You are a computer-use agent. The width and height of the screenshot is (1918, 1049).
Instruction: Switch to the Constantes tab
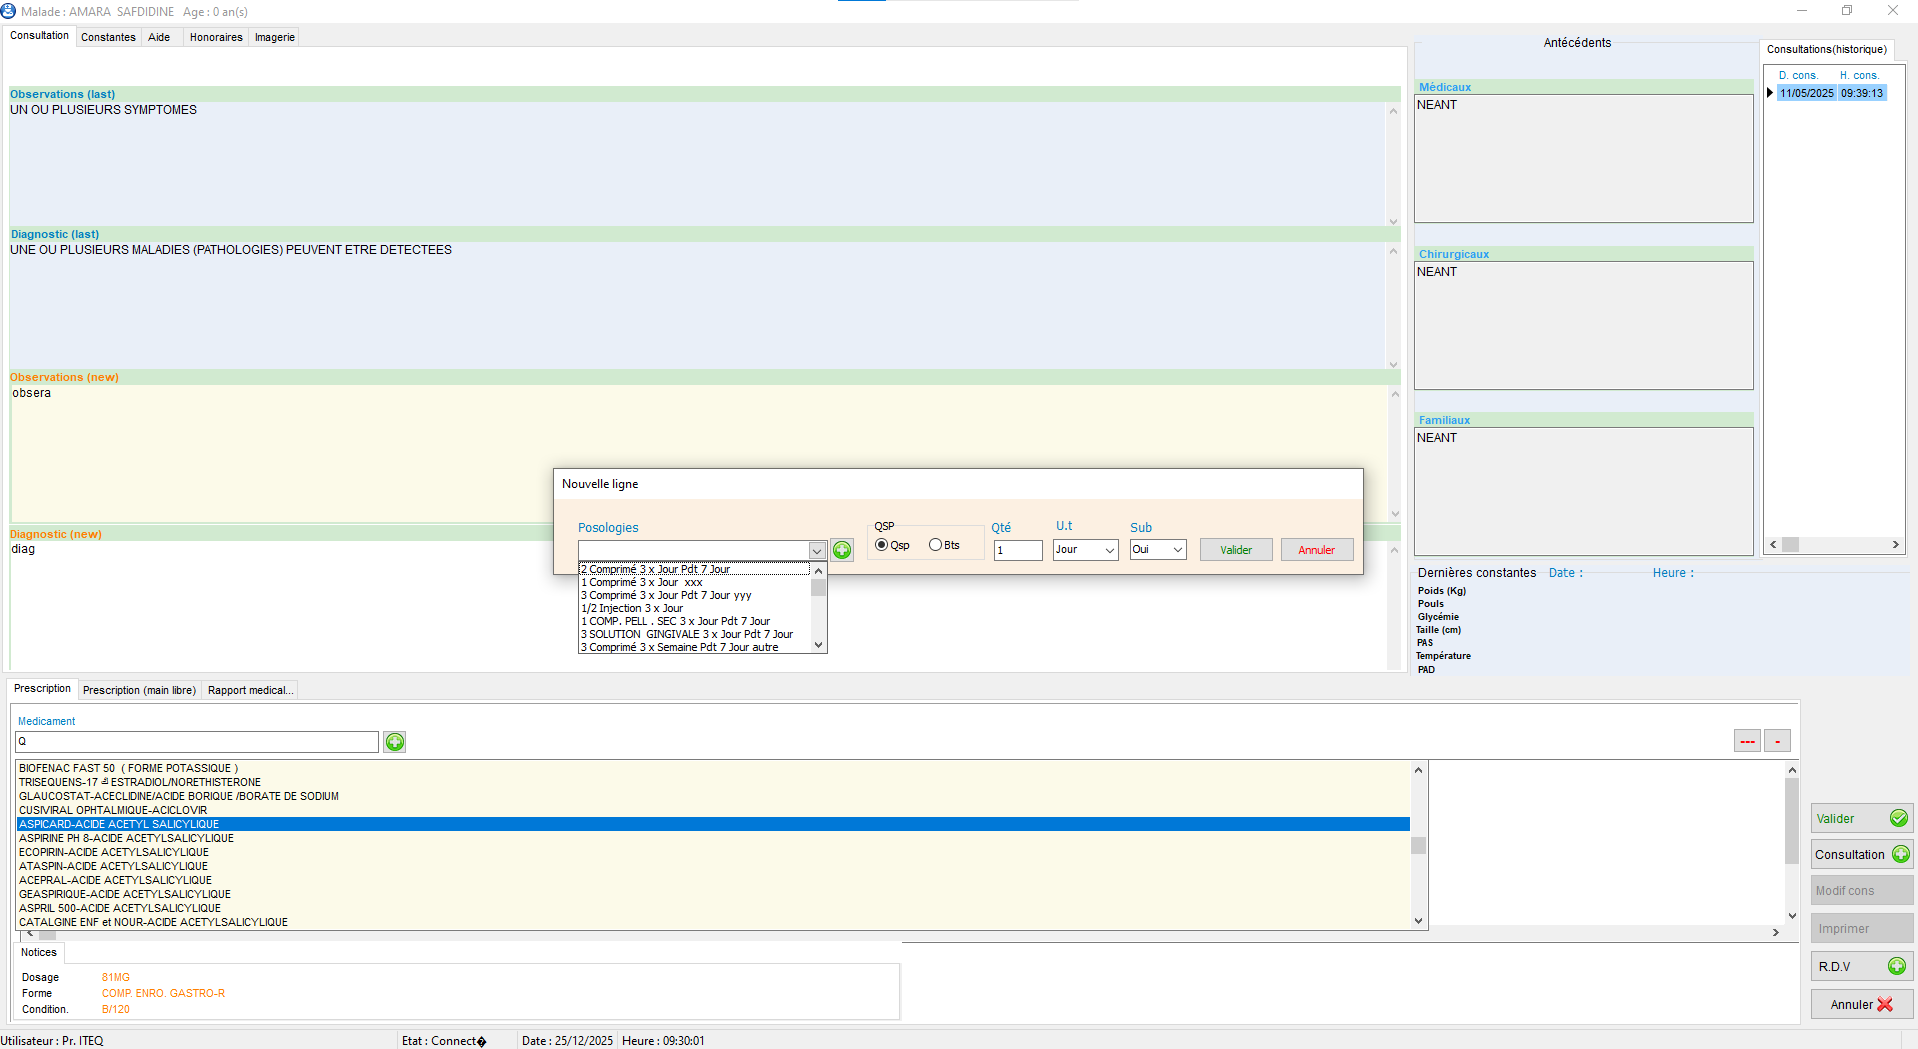click(108, 37)
